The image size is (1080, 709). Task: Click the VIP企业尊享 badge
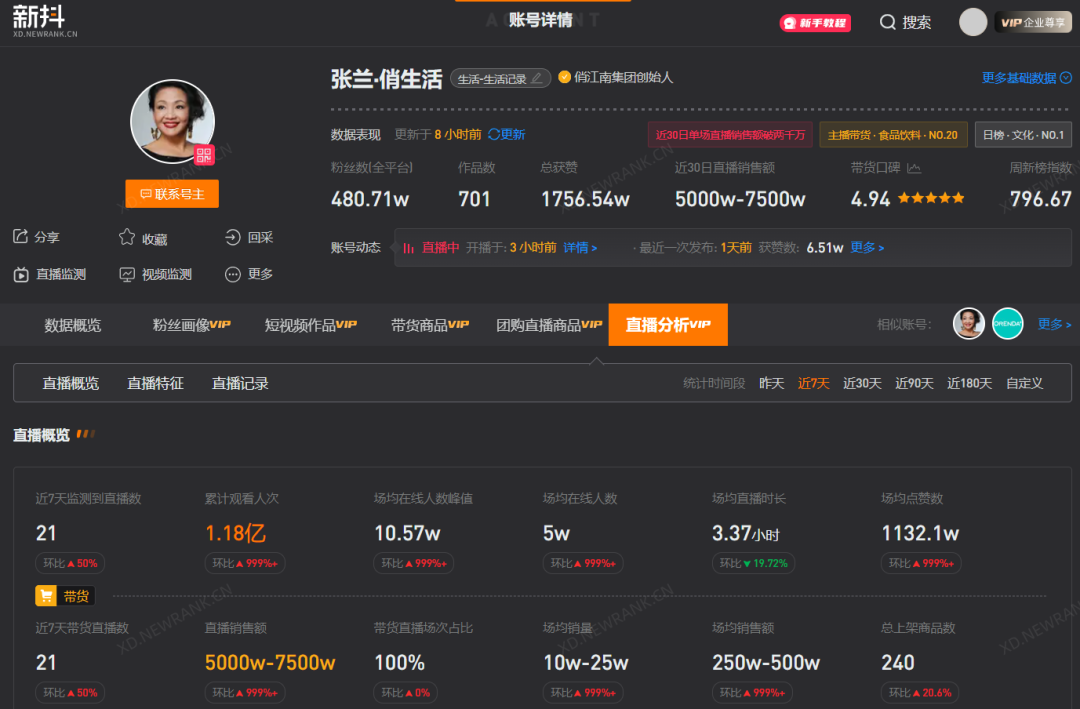point(1033,22)
